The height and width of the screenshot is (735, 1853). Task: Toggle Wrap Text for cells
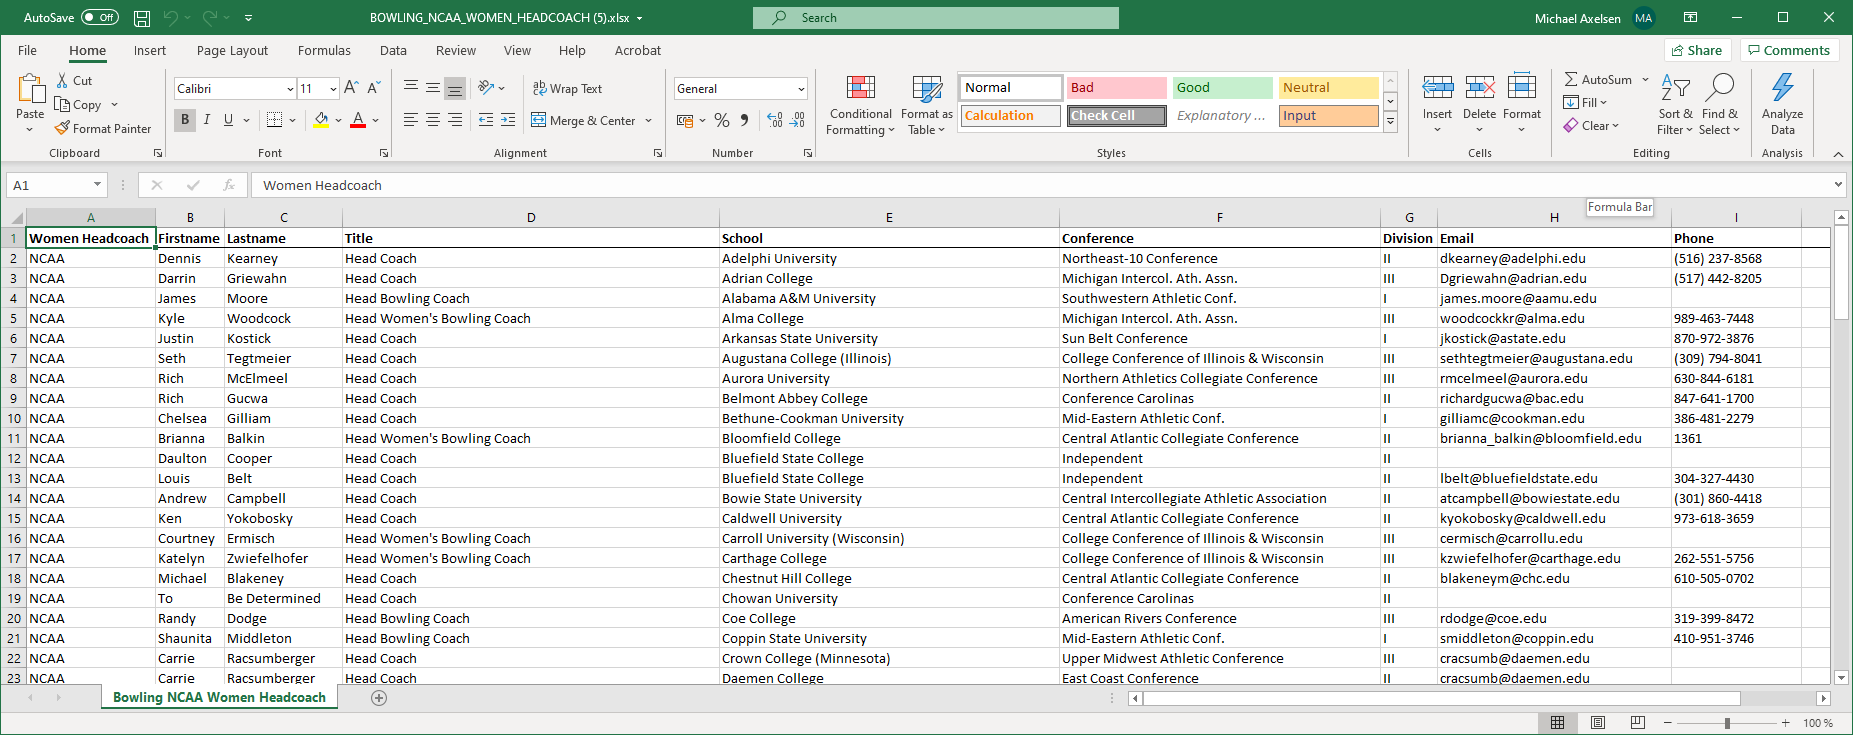pyautogui.click(x=568, y=89)
